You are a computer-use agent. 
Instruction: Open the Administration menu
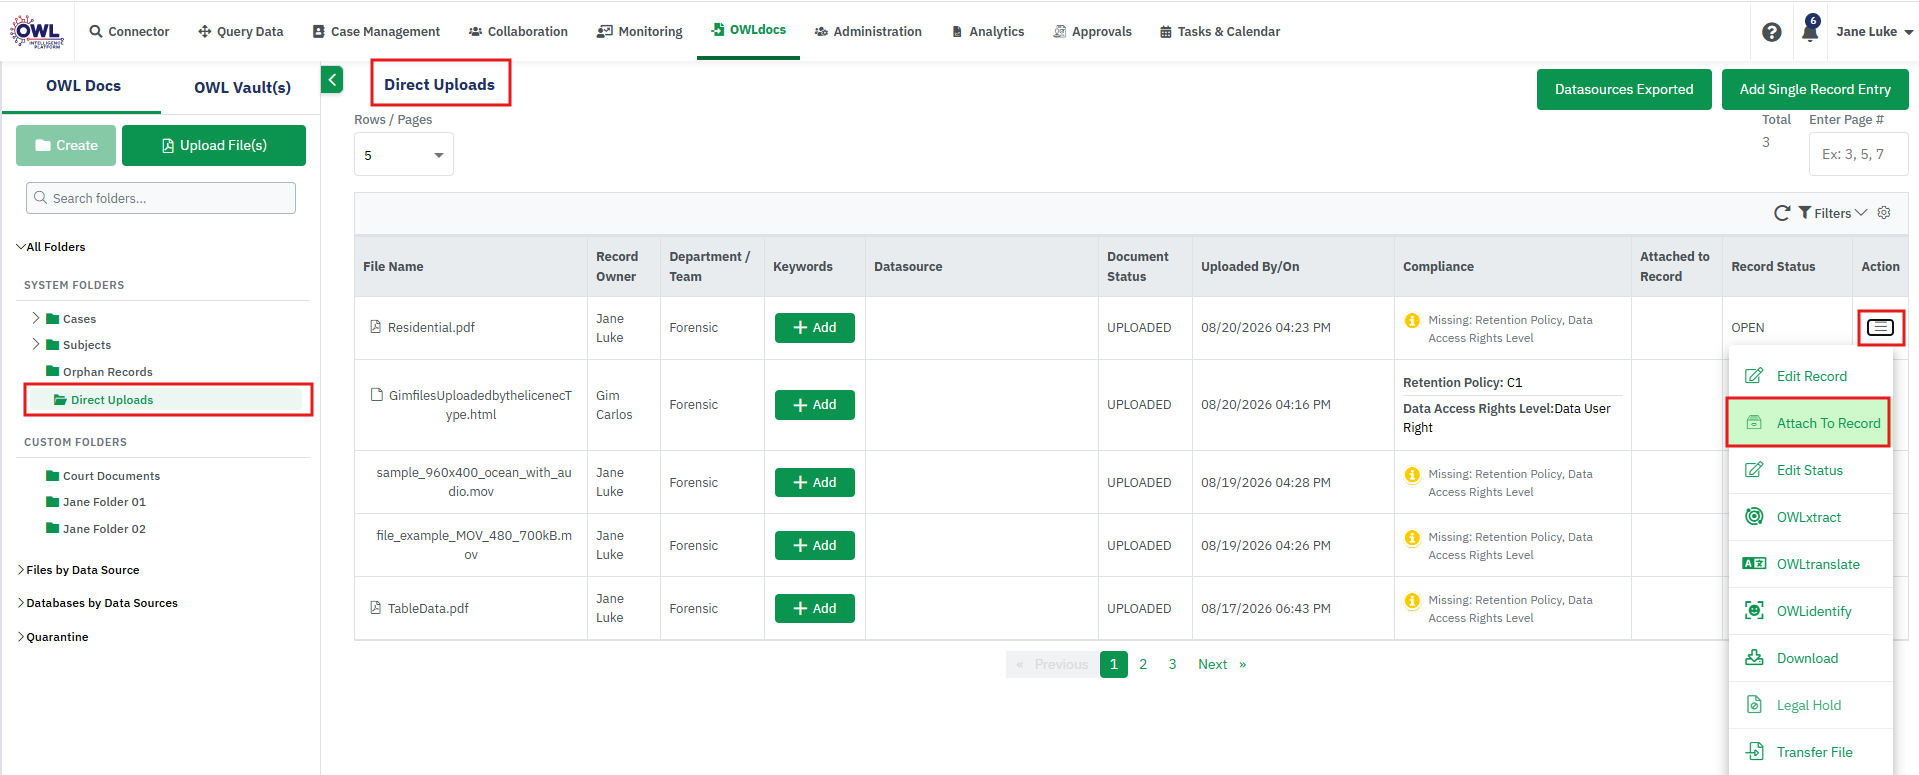click(868, 32)
